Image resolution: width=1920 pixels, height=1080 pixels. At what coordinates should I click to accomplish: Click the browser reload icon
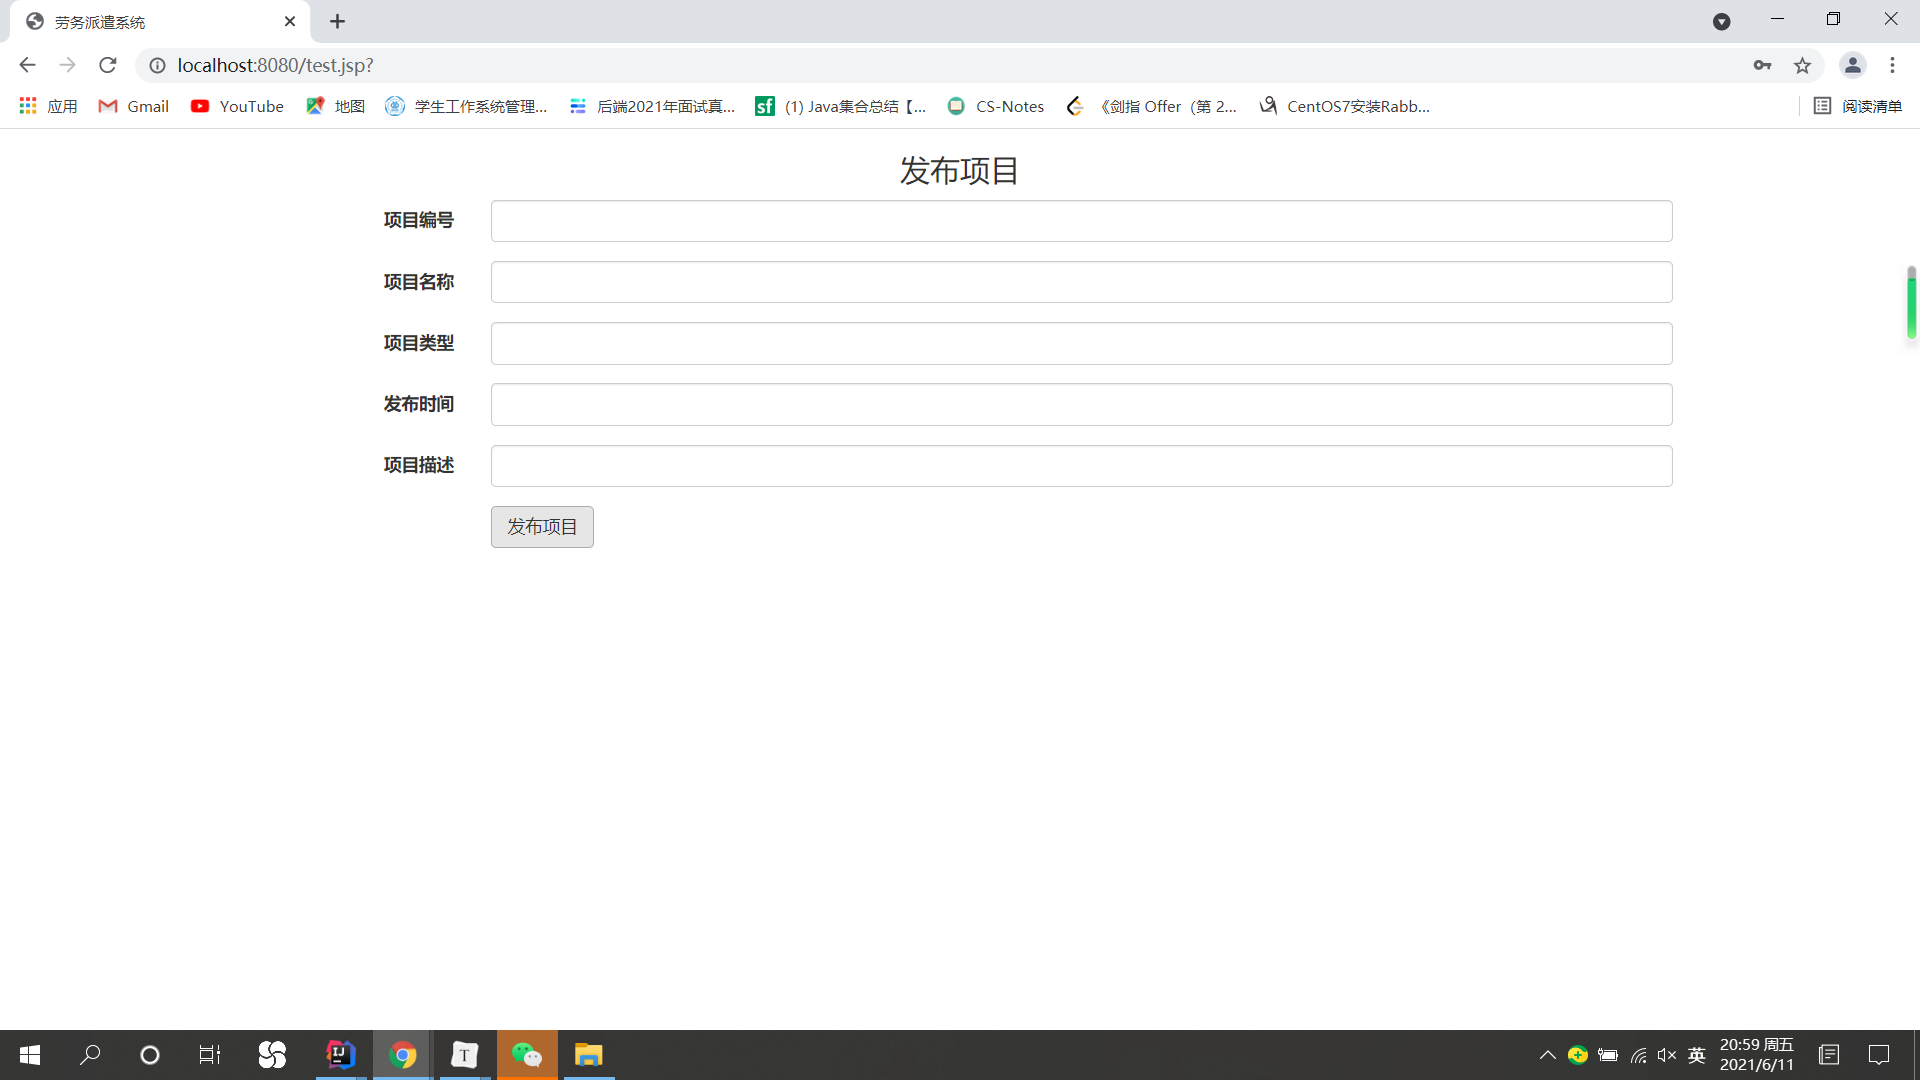[x=108, y=65]
